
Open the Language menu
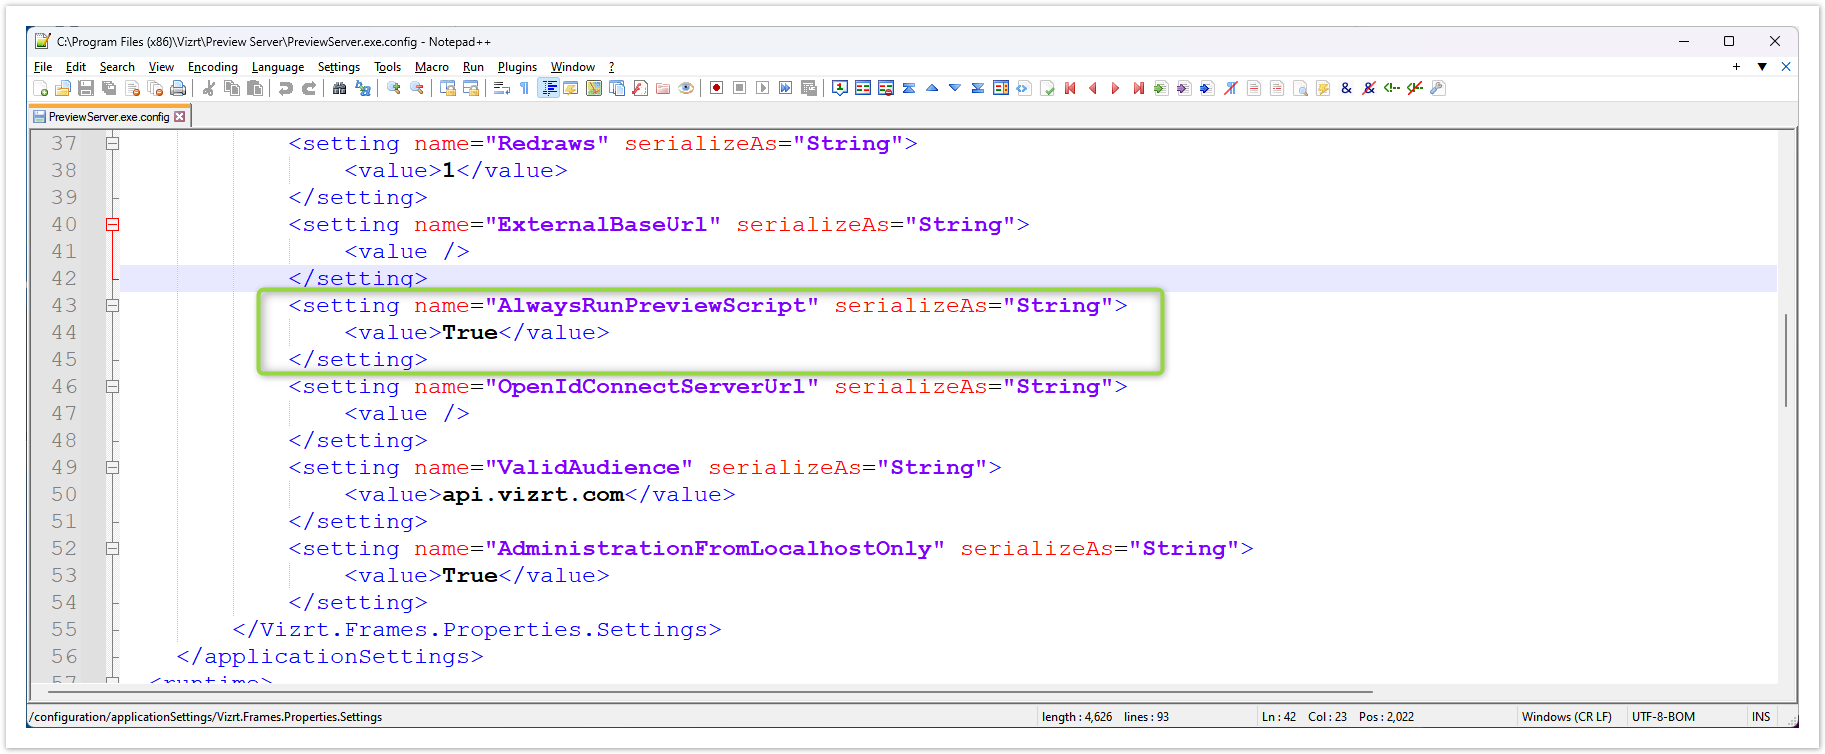tap(278, 67)
